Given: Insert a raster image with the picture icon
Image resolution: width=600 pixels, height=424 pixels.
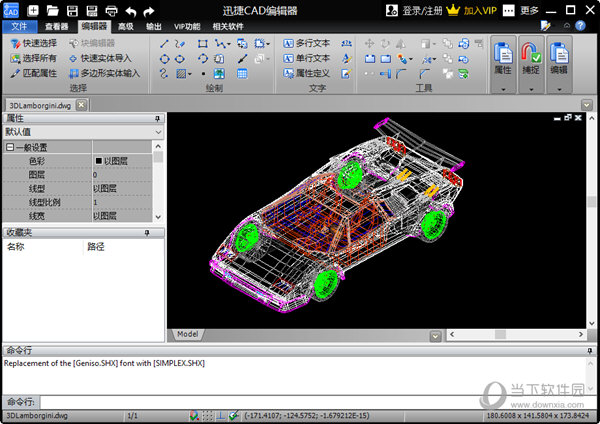Looking at the screenshot, I should coord(219,73).
